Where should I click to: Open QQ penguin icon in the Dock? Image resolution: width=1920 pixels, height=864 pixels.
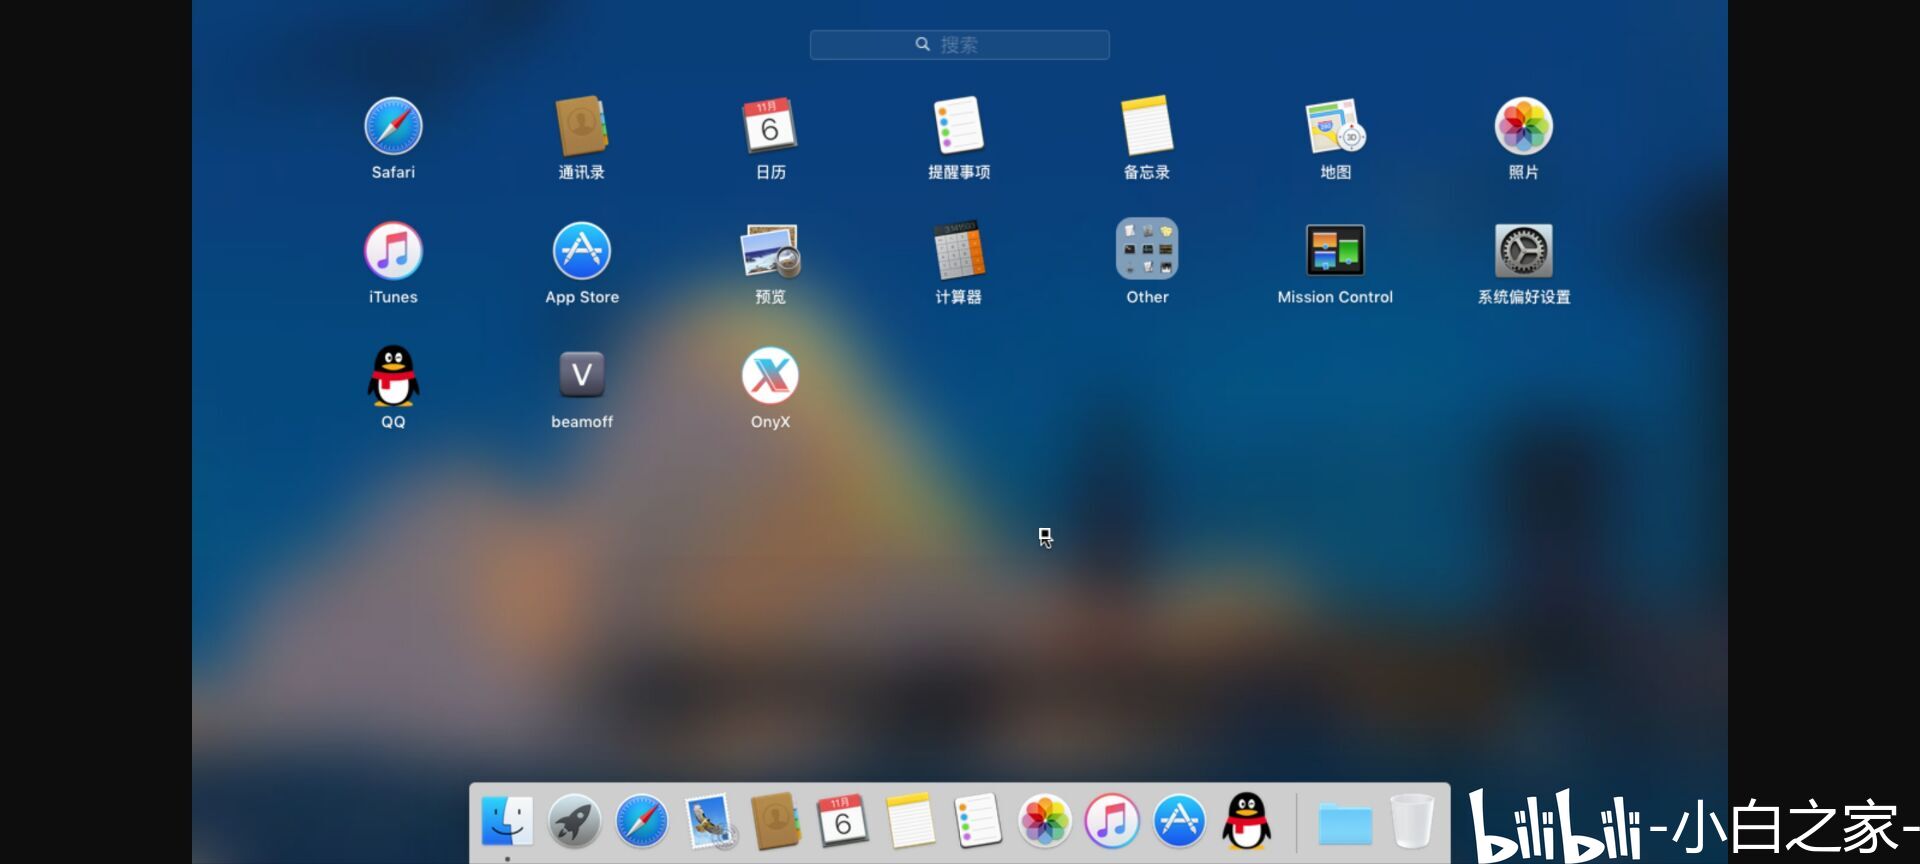1247,822
